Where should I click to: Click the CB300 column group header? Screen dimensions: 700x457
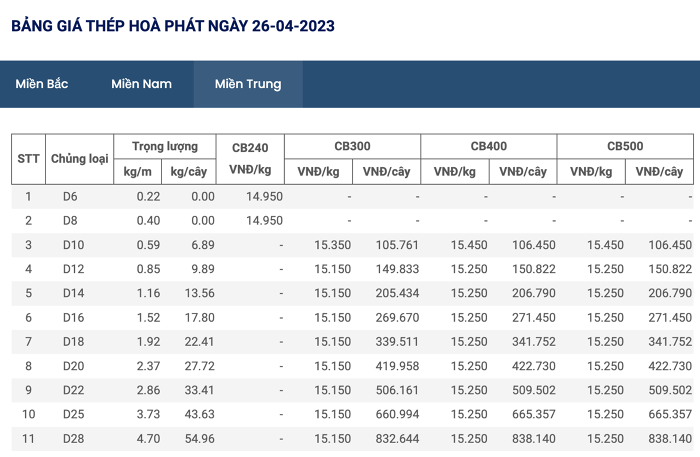tap(352, 146)
